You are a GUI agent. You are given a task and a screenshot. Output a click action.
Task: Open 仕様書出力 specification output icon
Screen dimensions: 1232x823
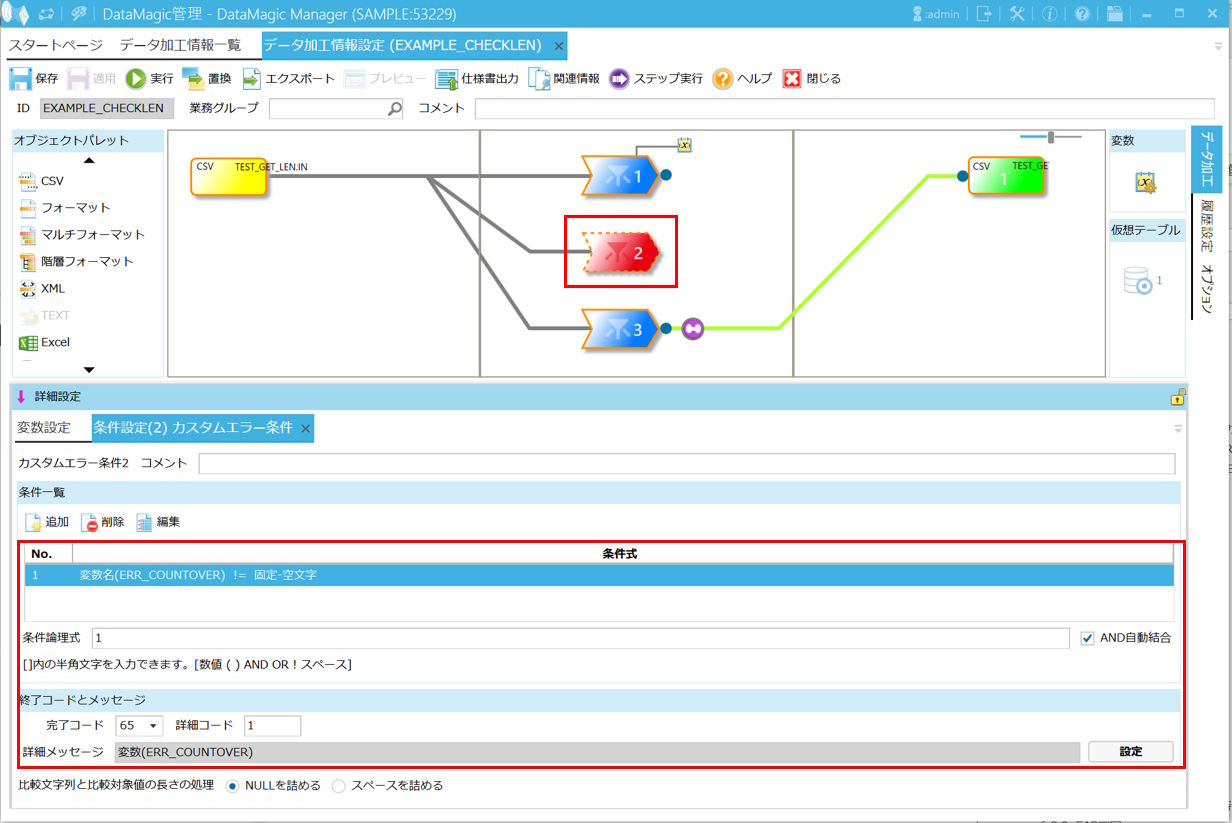447,78
